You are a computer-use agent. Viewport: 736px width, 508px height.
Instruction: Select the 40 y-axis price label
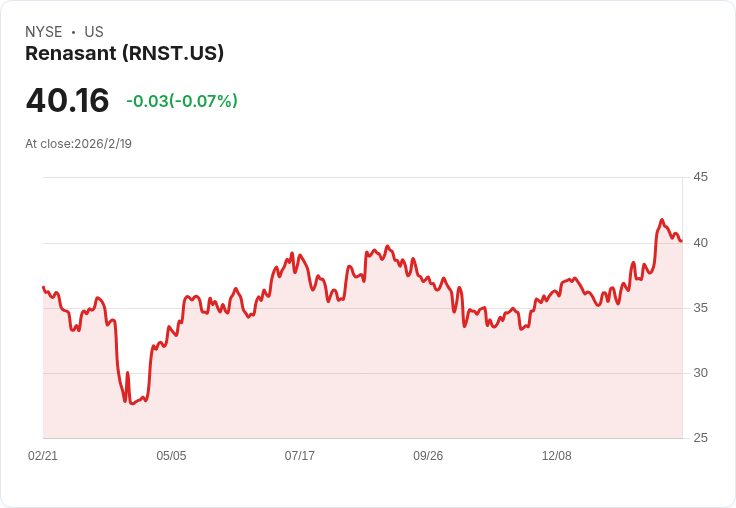click(701, 242)
